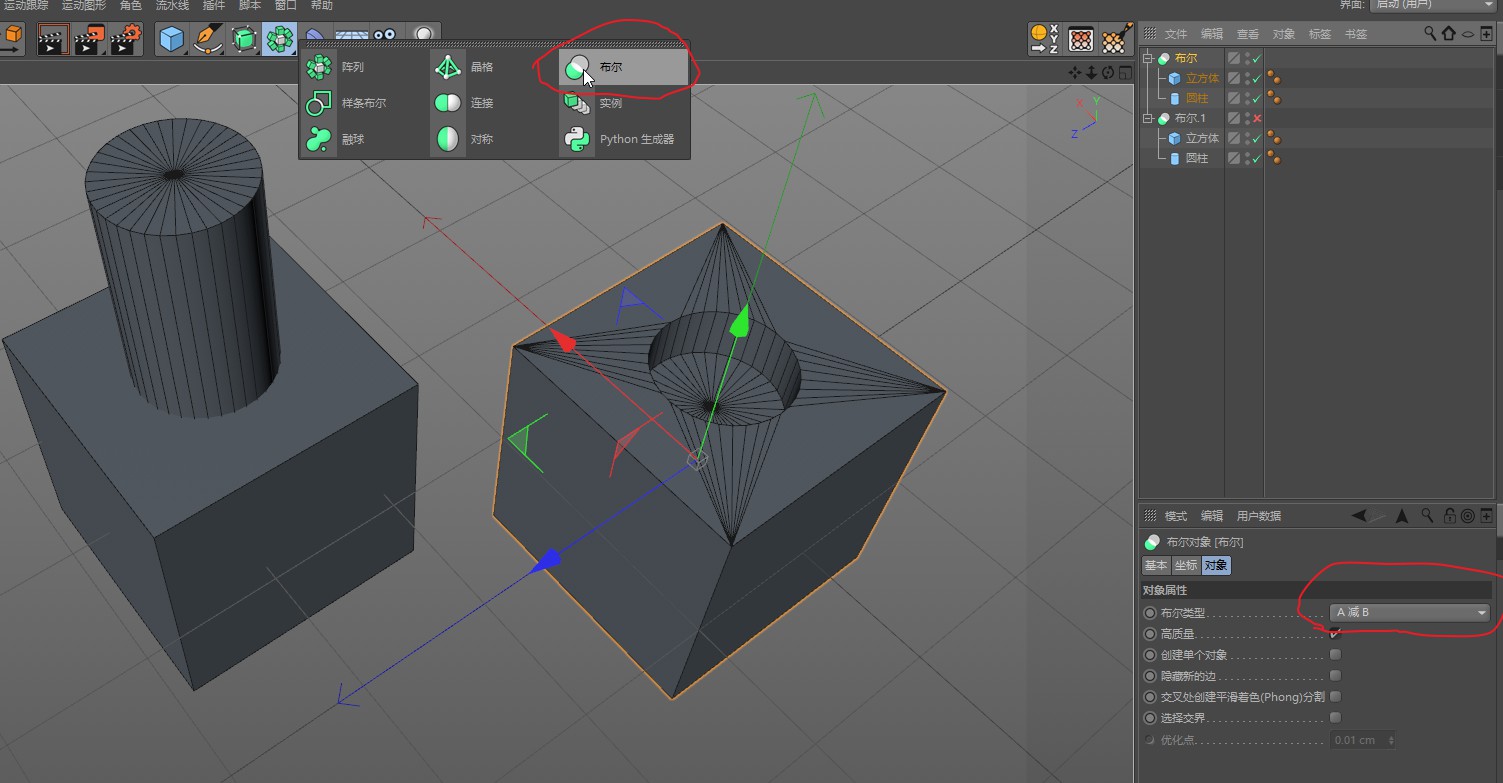This screenshot has width=1503, height=783.
Task: Select 圆柱 under 布尔.1
Action: [x=1197, y=159]
